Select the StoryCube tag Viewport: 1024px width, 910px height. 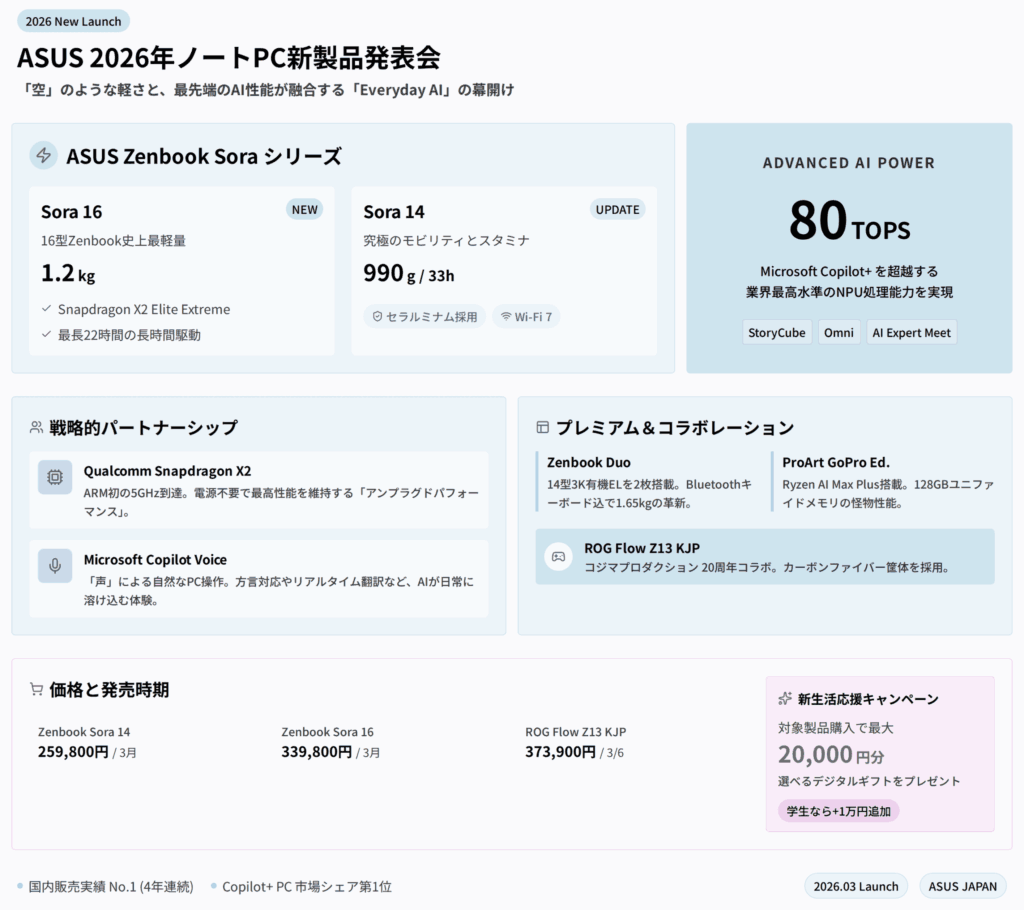[x=777, y=332]
